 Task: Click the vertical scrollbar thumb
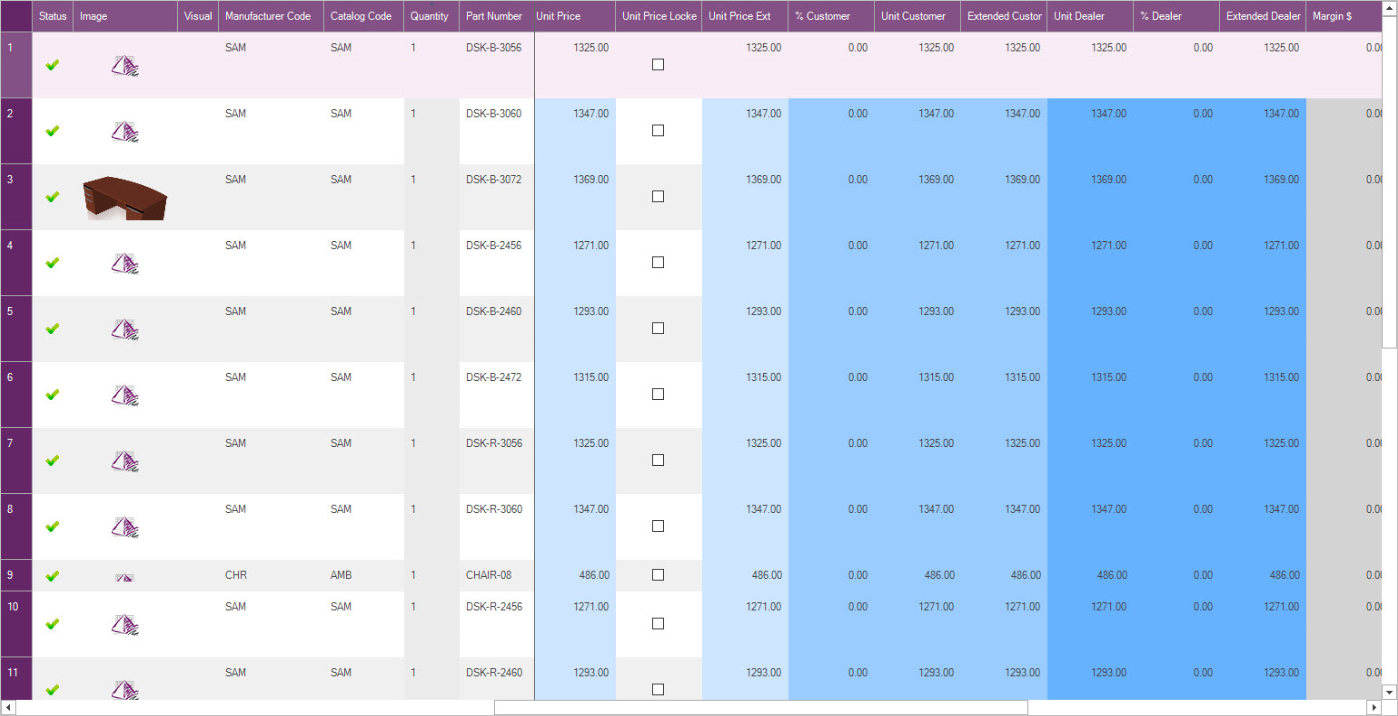pyautogui.click(x=1389, y=182)
